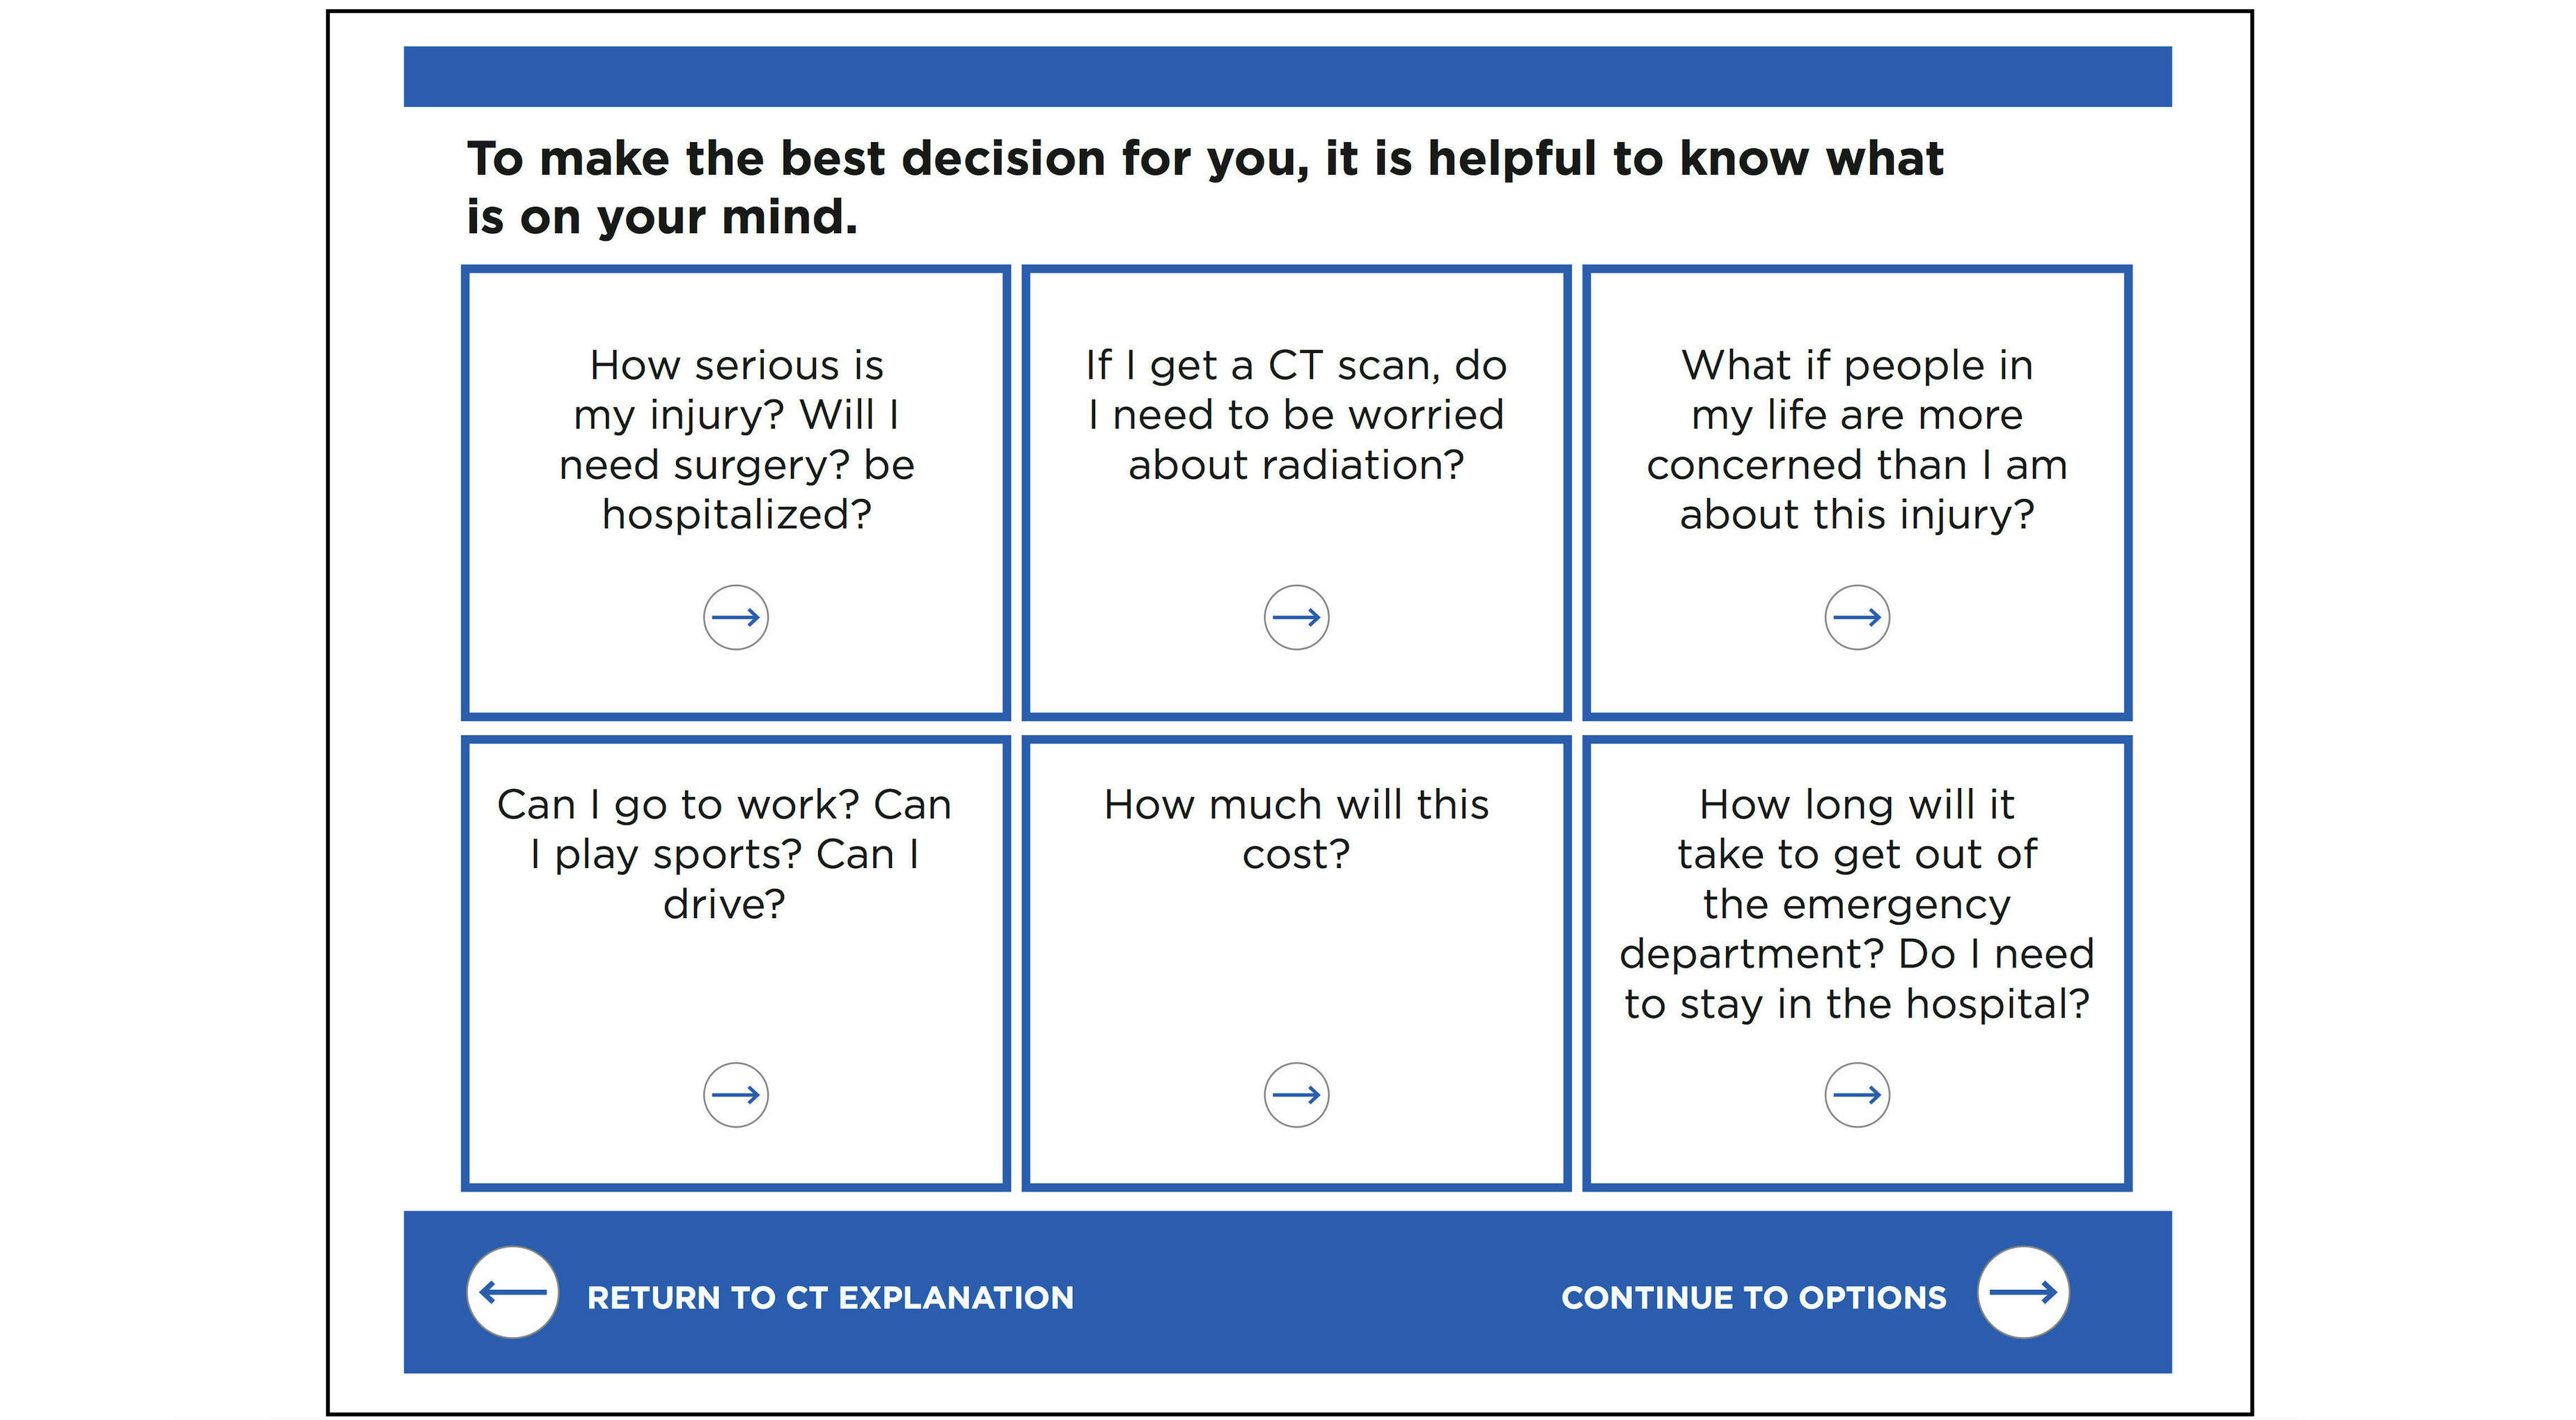This screenshot has width=2576, height=1420.
Task: Select 'Can I go to work?' card text
Action: [x=724, y=854]
